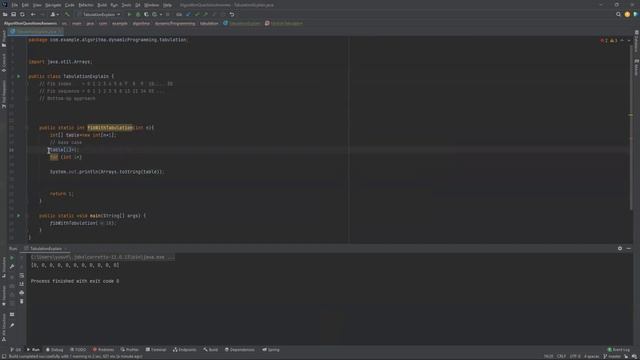Toggle the Commit tool window sidebar button
This screenshot has height=360, width=640.
(4, 62)
